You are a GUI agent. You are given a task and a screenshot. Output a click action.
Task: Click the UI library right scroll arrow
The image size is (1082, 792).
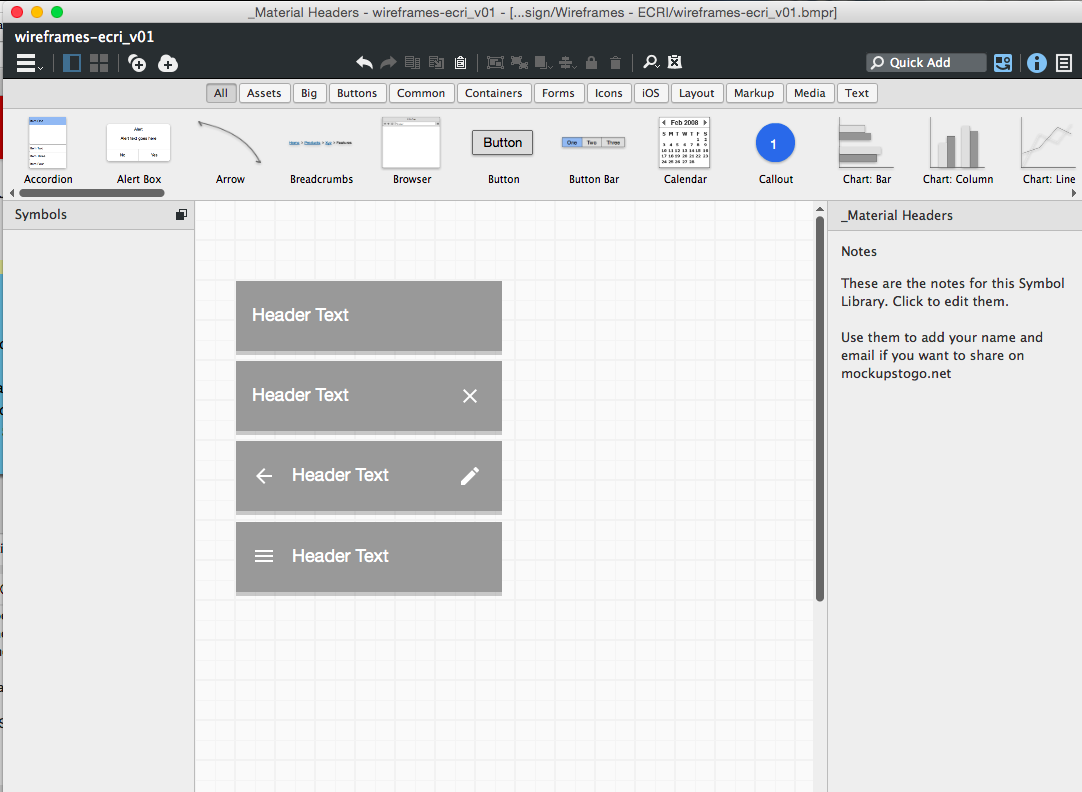tap(1074, 193)
